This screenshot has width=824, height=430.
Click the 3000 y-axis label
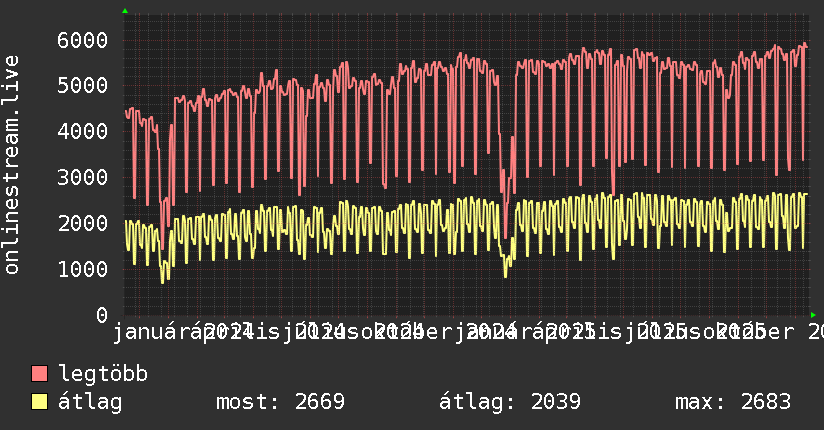[83, 177]
